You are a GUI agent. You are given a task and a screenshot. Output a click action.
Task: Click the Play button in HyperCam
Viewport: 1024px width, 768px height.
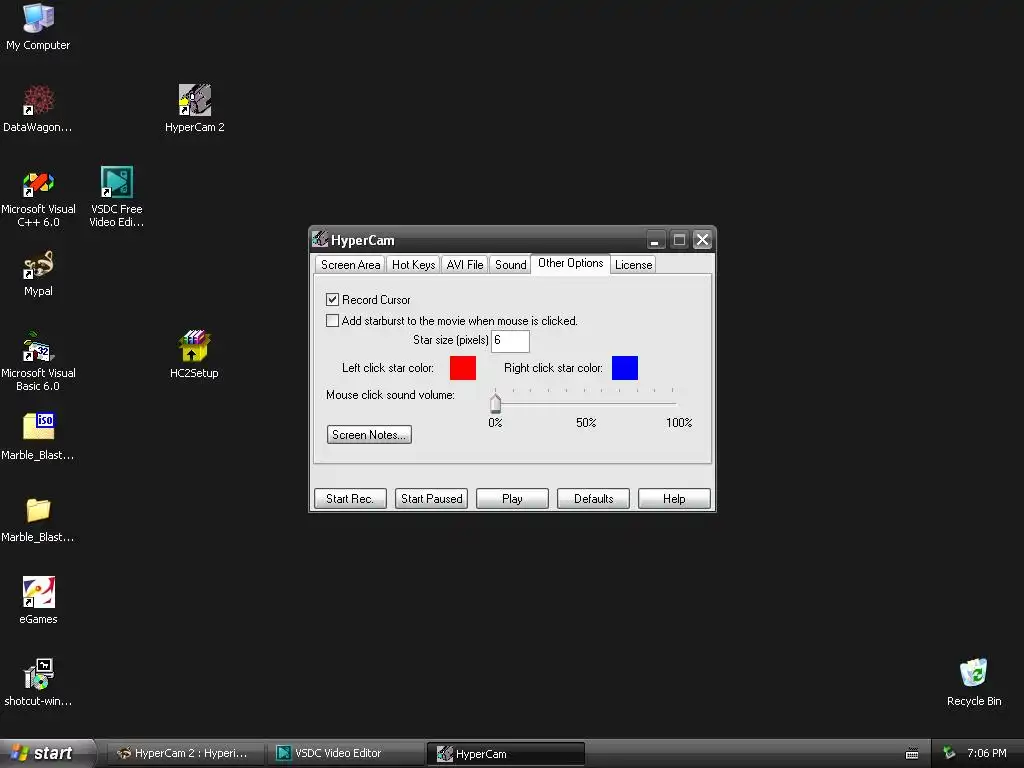click(512, 498)
